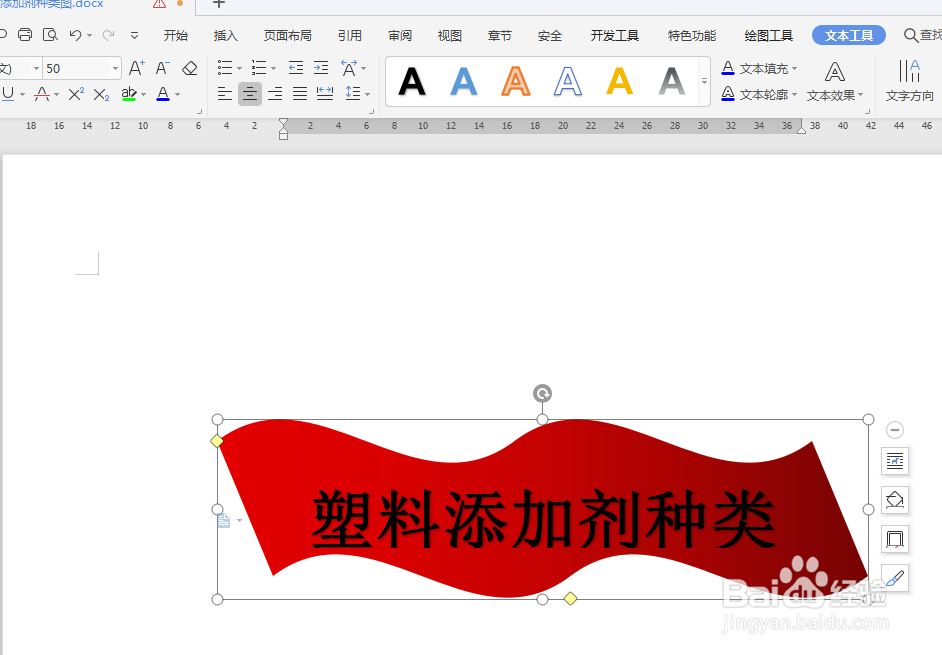Click the 文字方向 button
This screenshot has height=655, width=942.
pyautogui.click(x=910, y=81)
